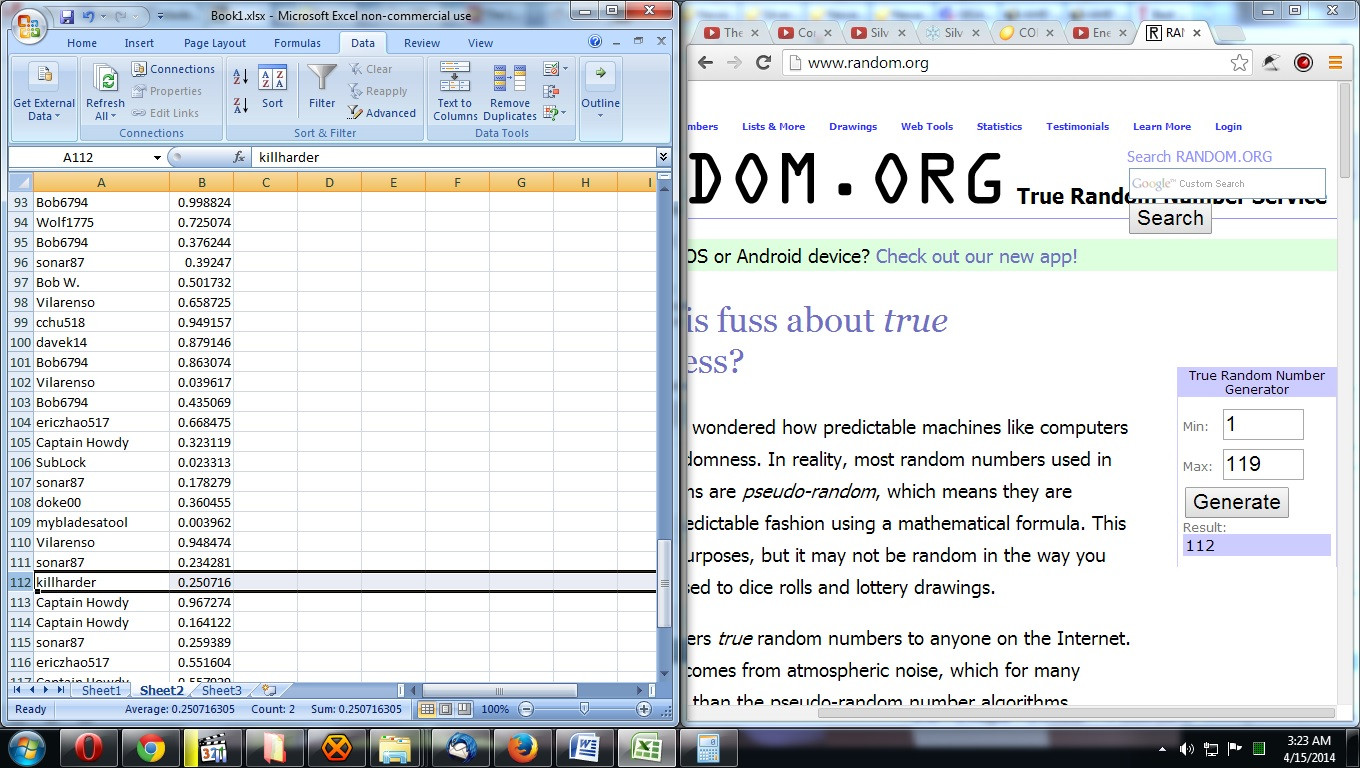Open Chrome menu hamburger icon

1335,63
